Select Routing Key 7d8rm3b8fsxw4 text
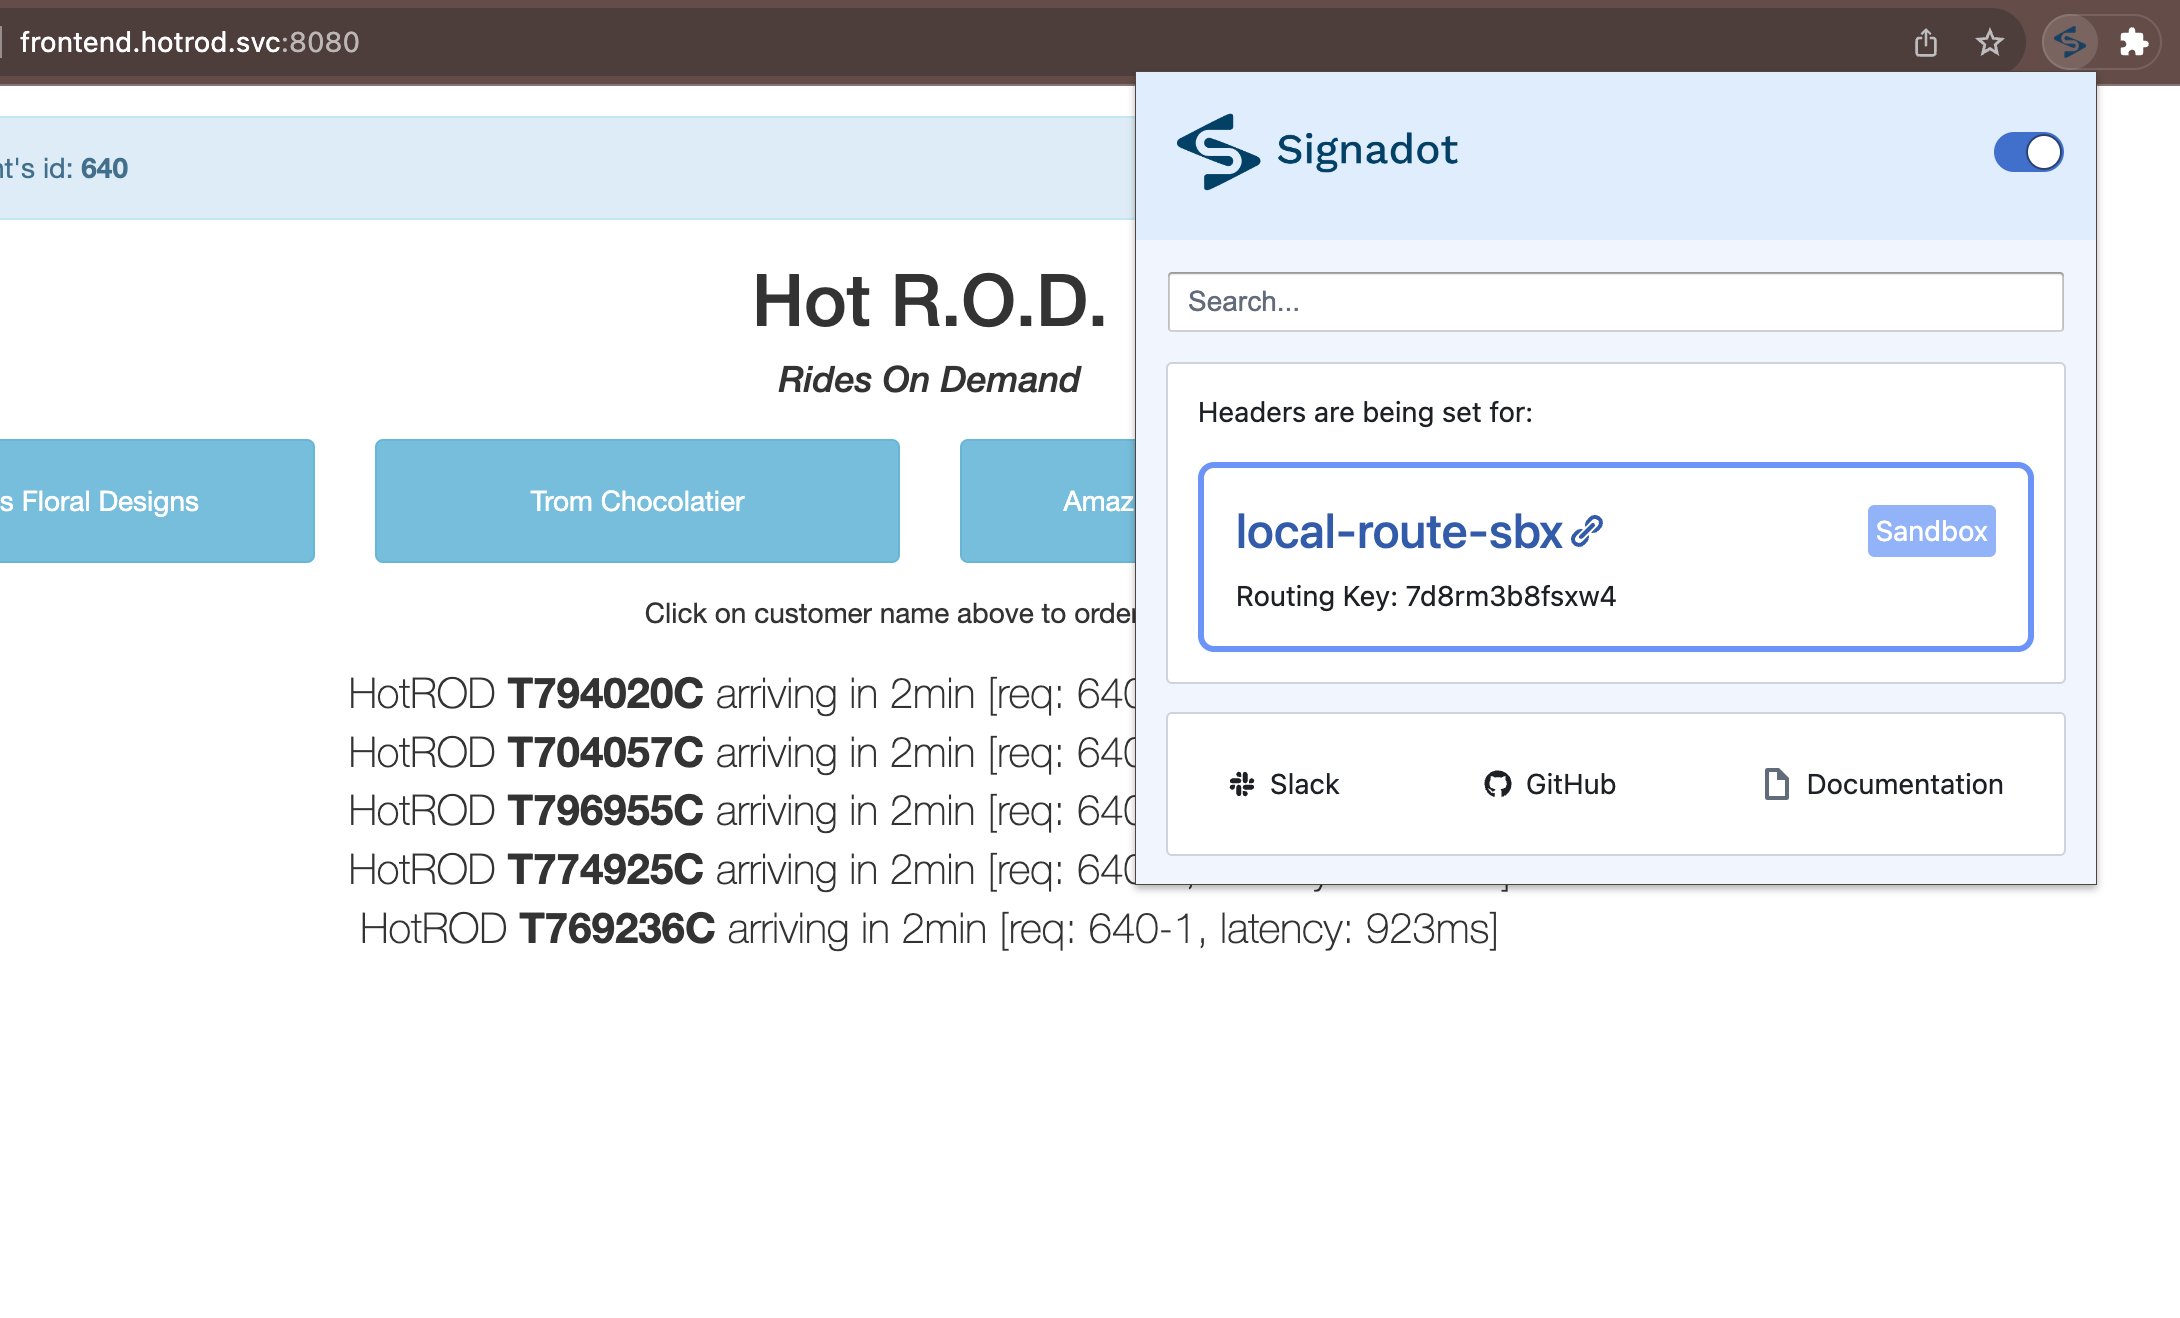 pos(1426,596)
